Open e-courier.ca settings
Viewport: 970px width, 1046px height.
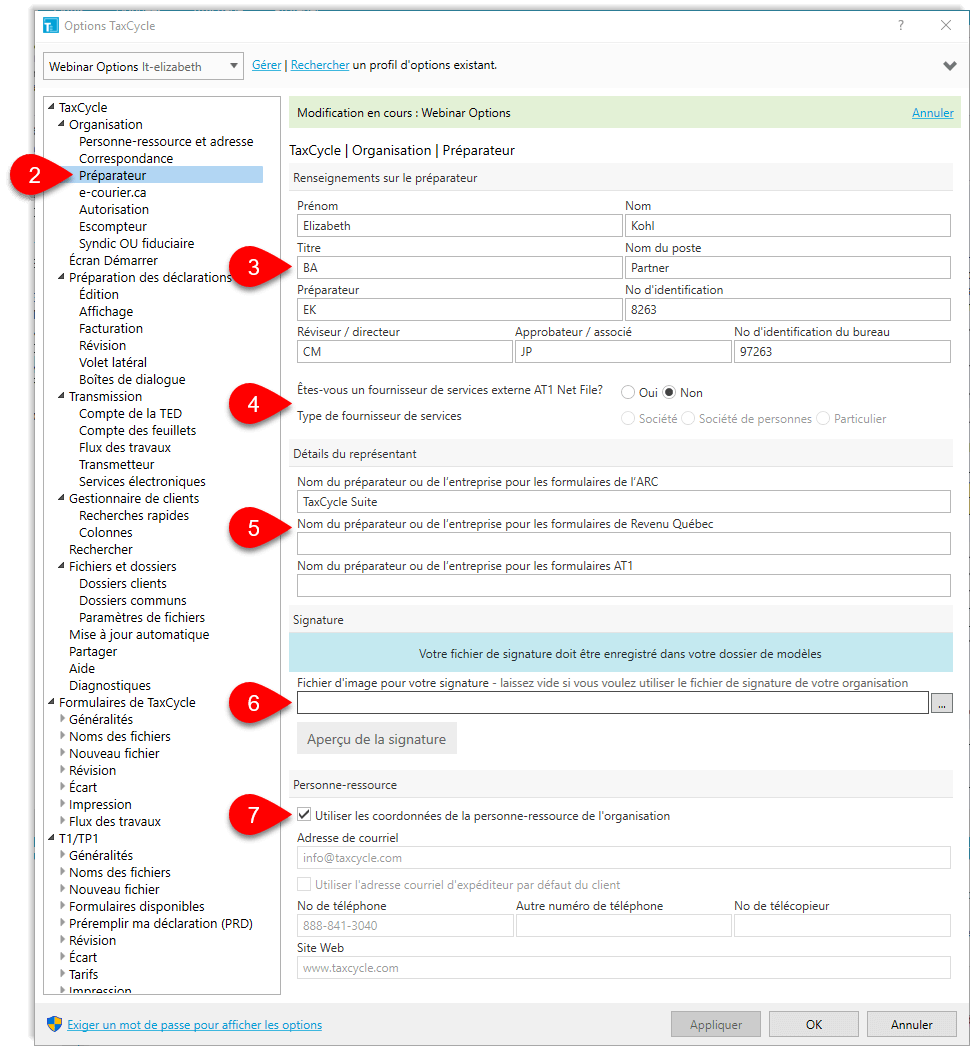tap(112, 193)
